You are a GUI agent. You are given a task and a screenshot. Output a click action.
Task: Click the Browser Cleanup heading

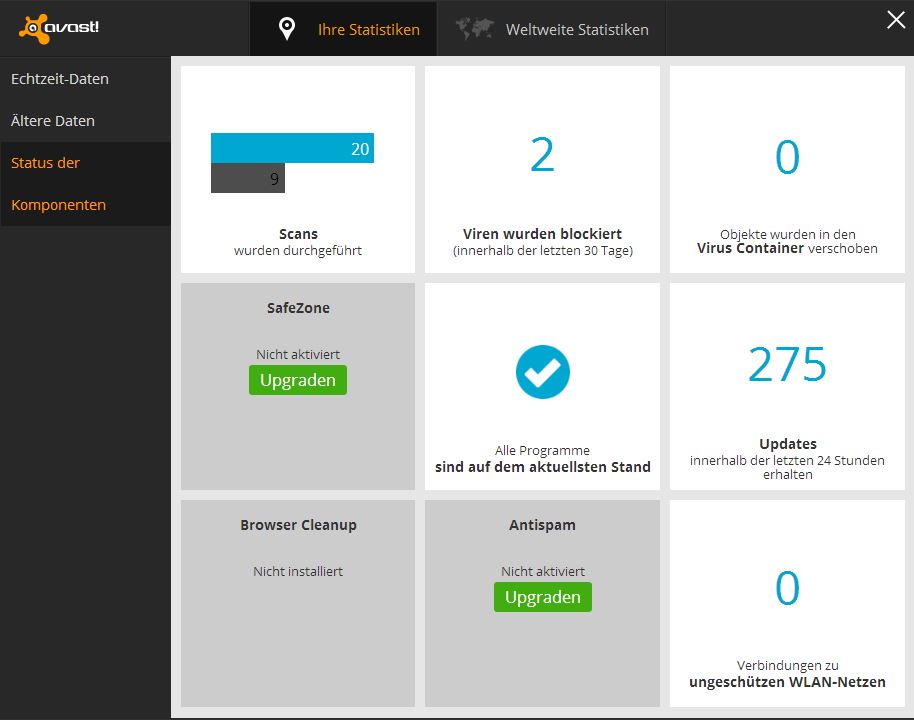(298, 525)
